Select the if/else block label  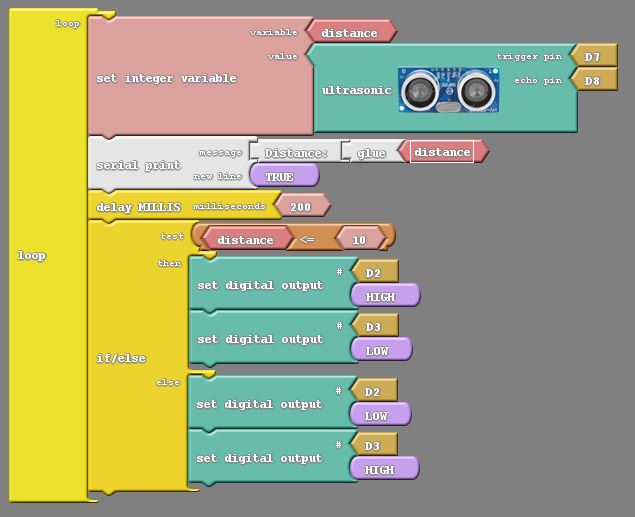pyautogui.click(x=121, y=358)
